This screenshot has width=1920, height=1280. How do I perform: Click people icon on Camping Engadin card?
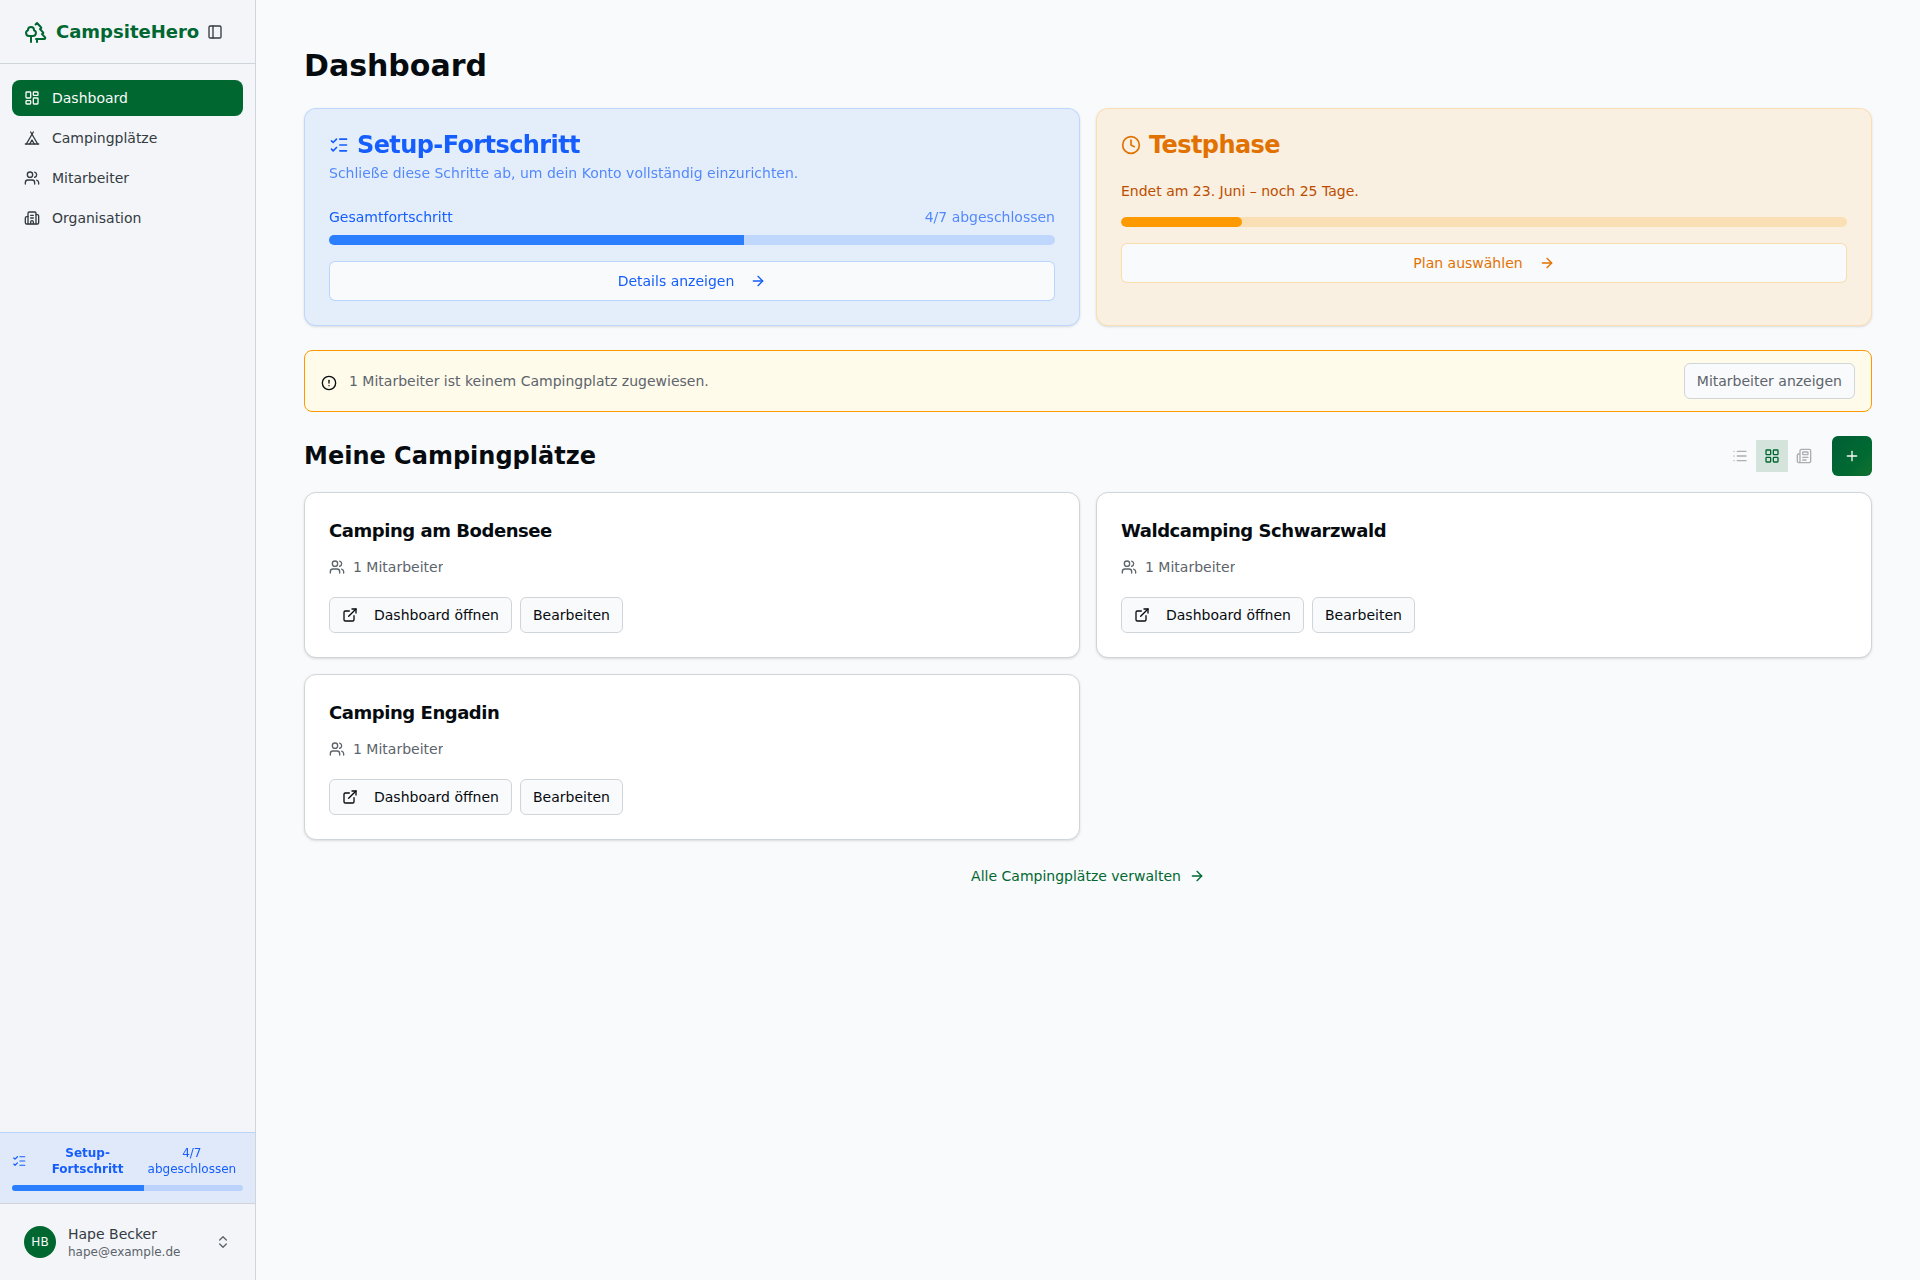point(337,749)
